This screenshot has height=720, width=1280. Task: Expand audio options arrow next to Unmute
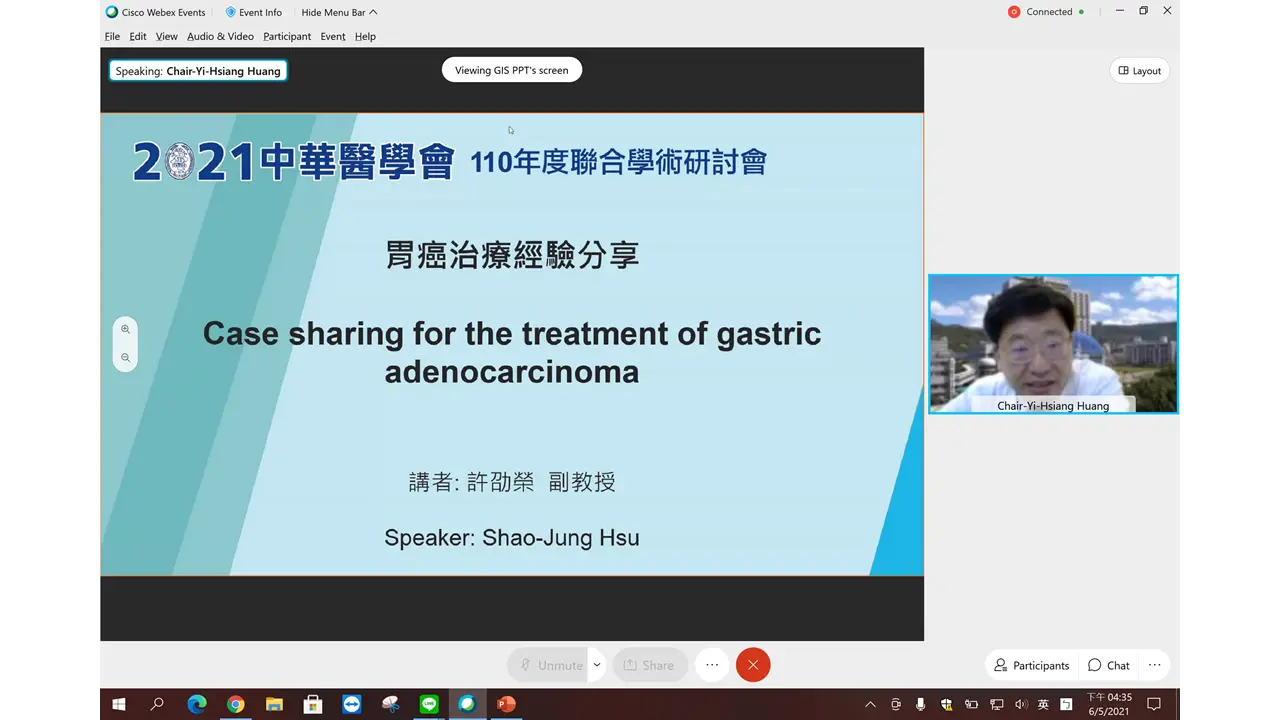[x=597, y=665]
